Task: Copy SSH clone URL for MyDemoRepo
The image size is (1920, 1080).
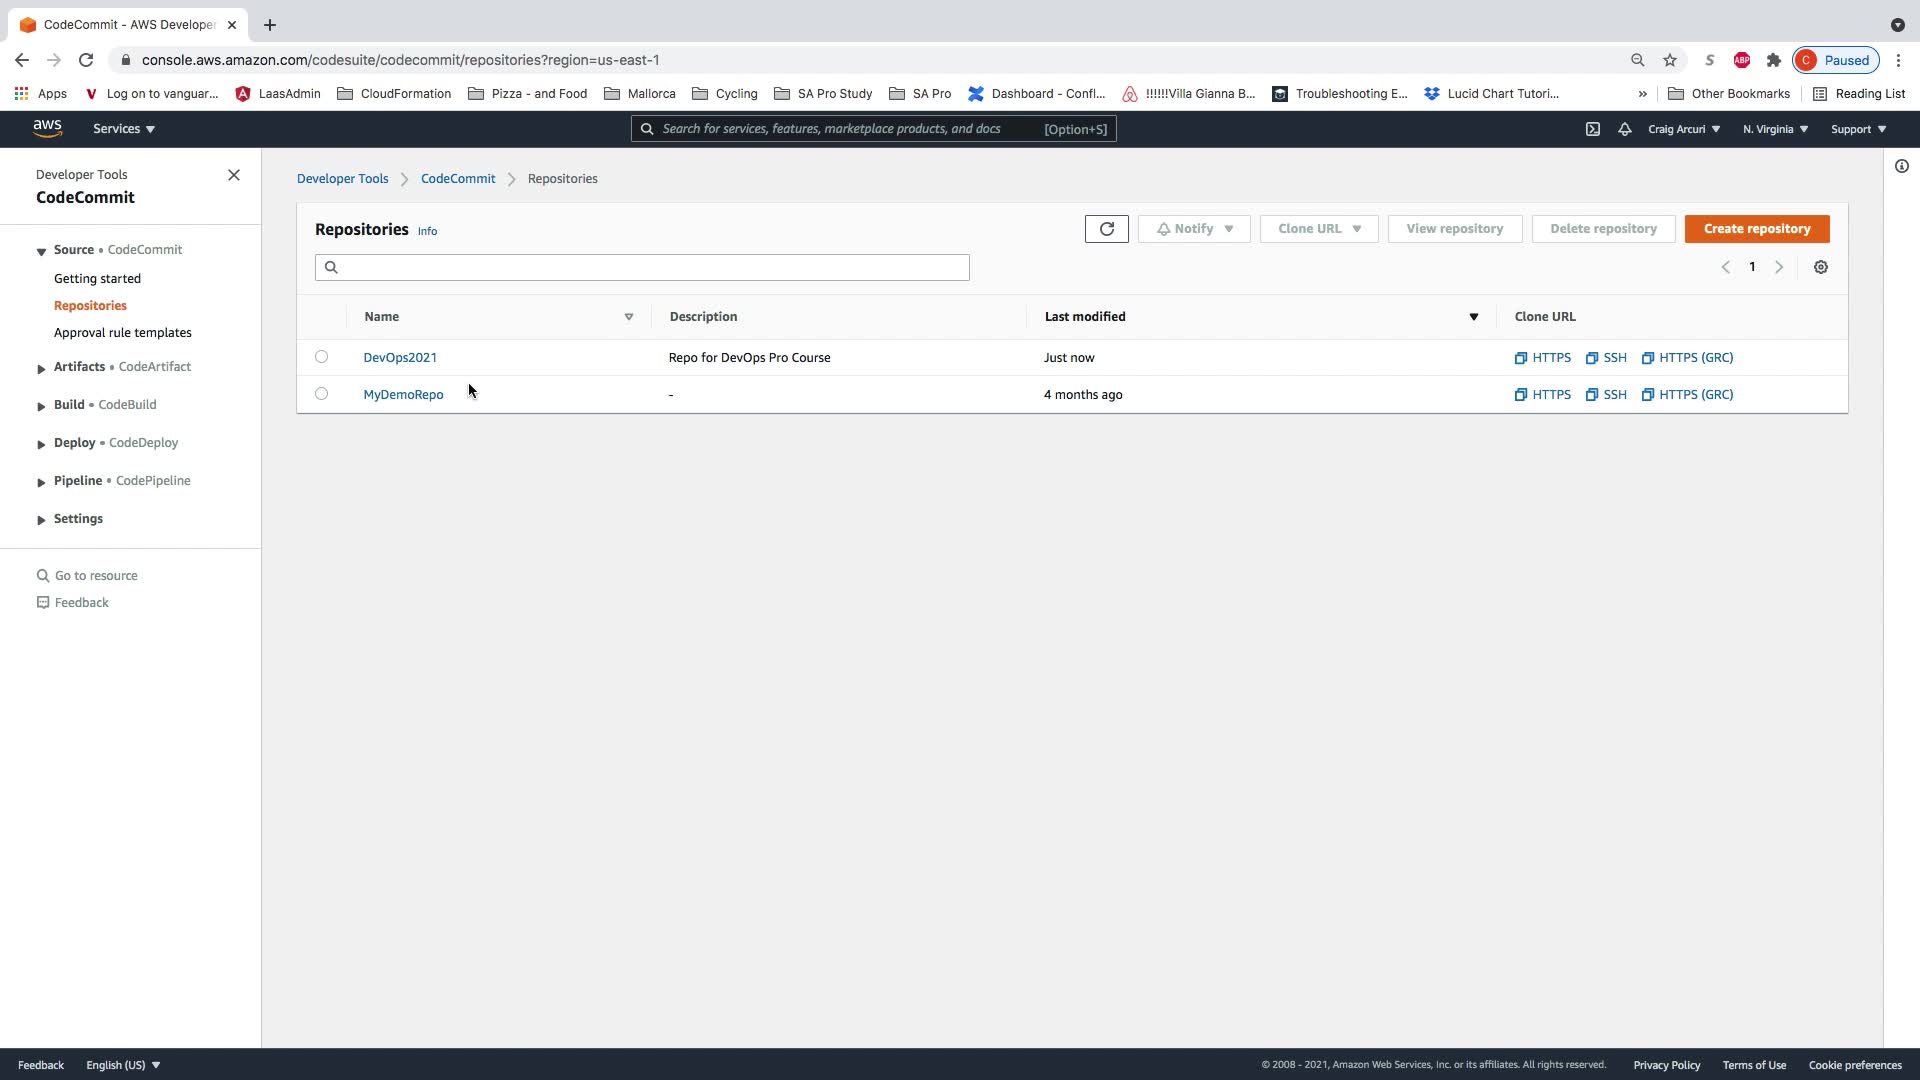Action: 1606,394
